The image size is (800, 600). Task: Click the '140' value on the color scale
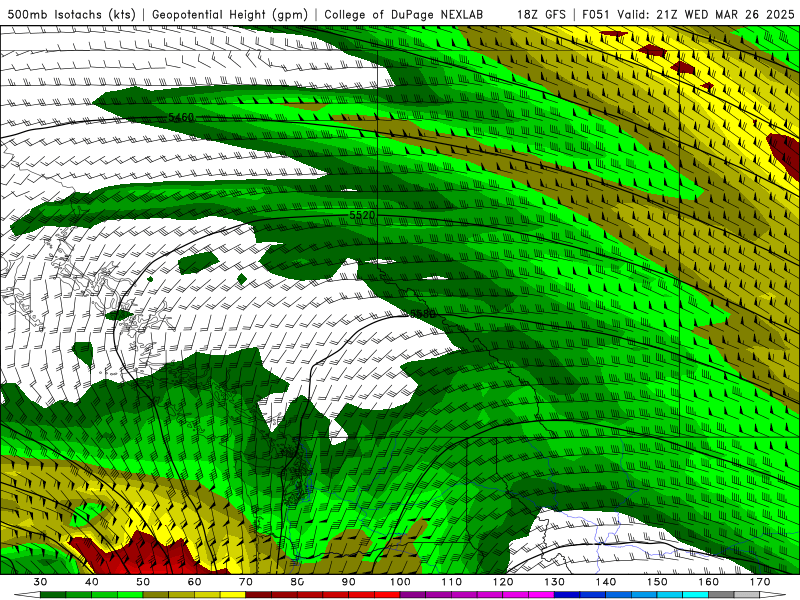(x=606, y=582)
